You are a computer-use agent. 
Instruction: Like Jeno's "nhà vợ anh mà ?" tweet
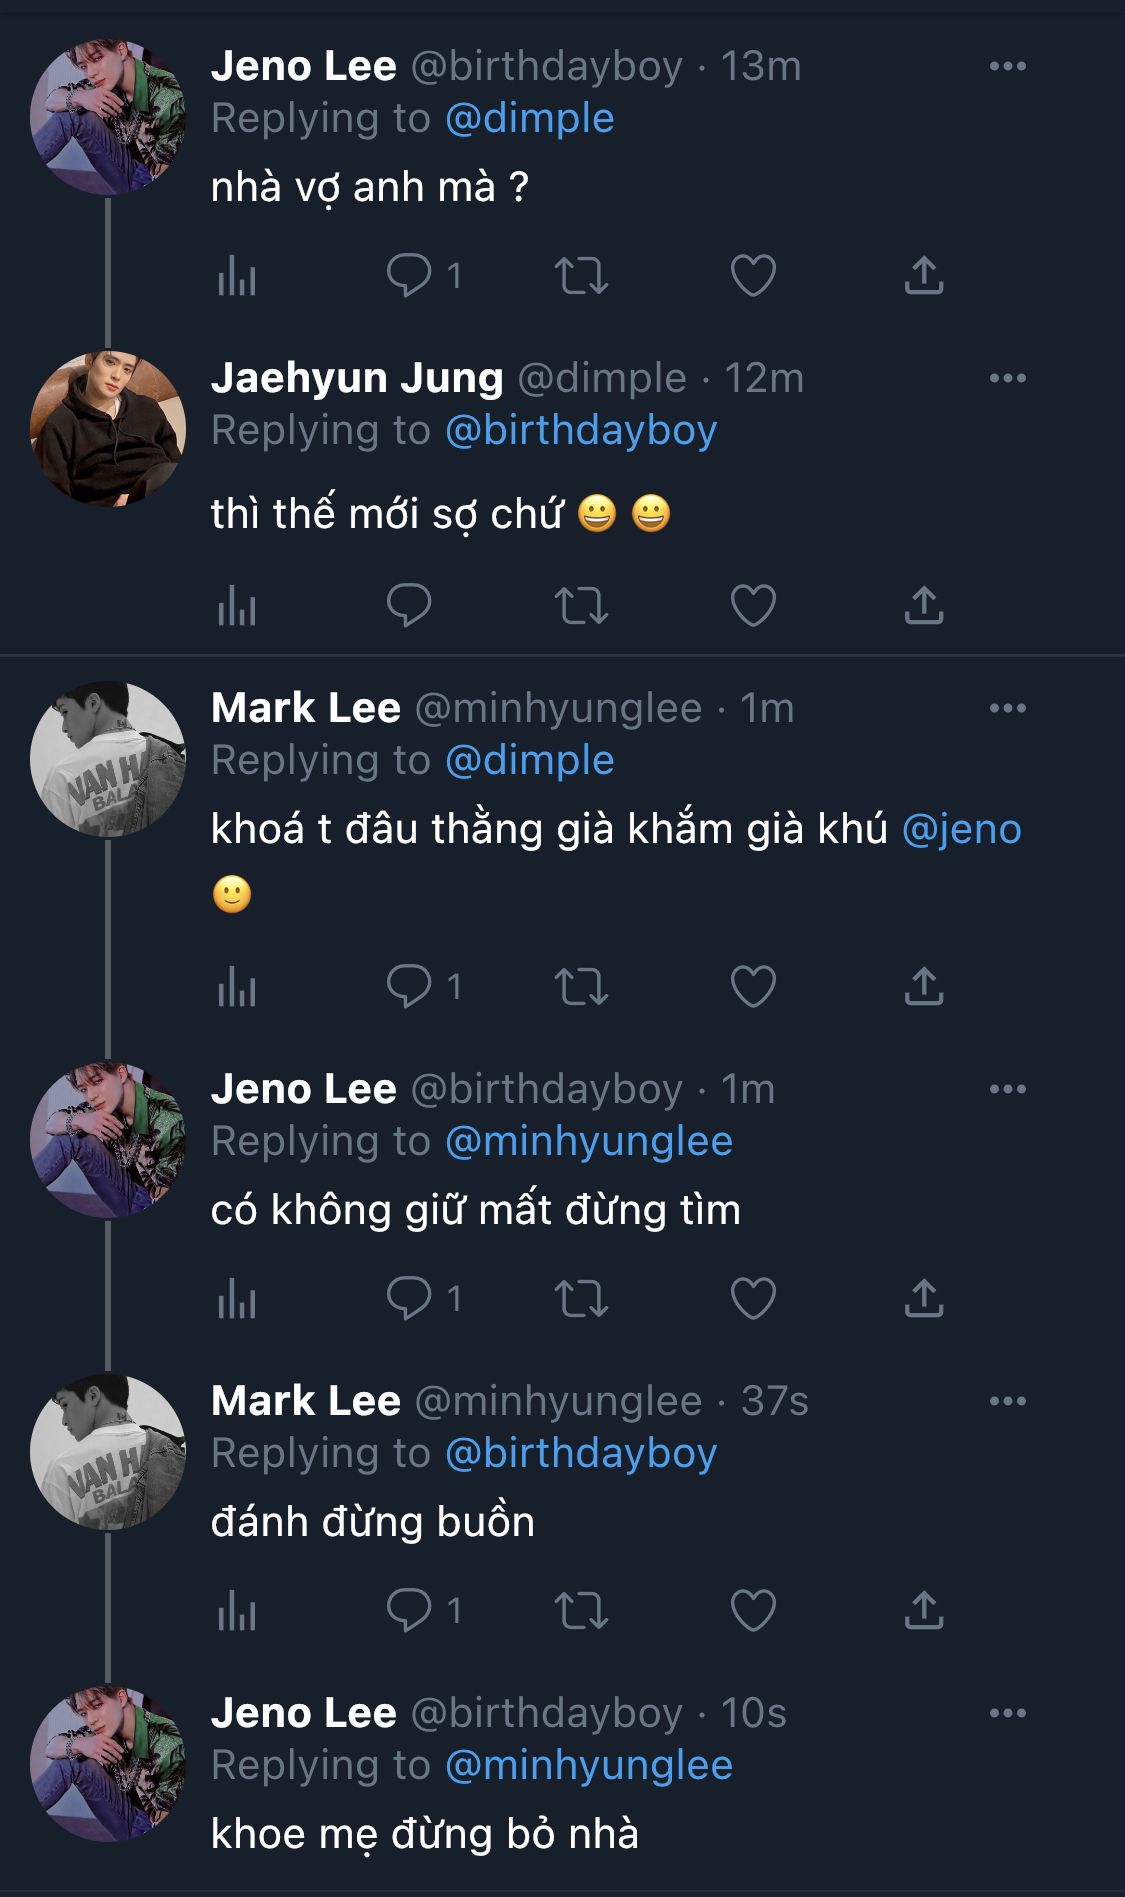tap(753, 275)
